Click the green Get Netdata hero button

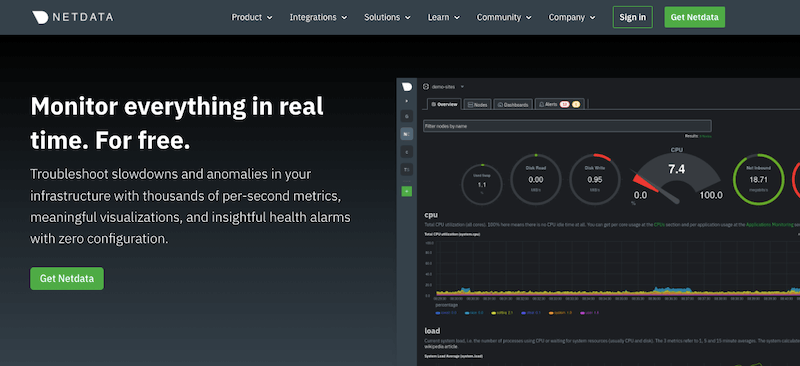(x=67, y=279)
